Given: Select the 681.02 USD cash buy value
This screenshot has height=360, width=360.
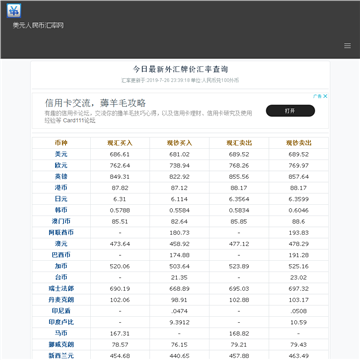Looking at the screenshot, I should [179, 154].
